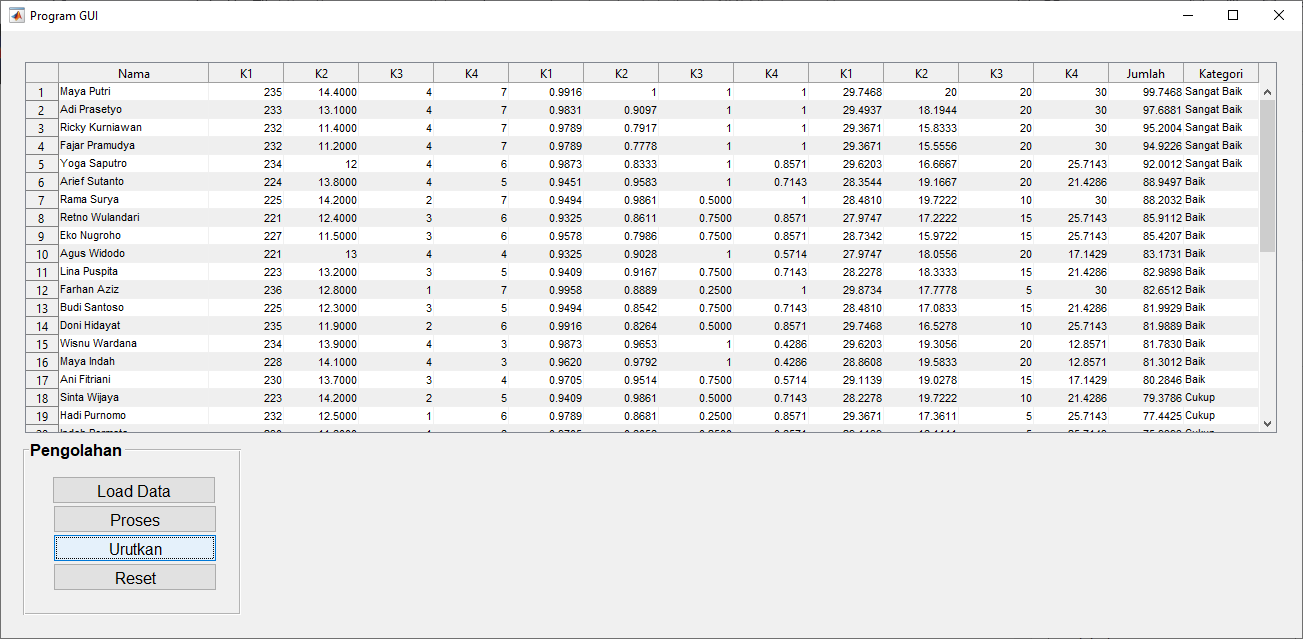
Task: Click the Reset button
Action: tap(134, 578)
